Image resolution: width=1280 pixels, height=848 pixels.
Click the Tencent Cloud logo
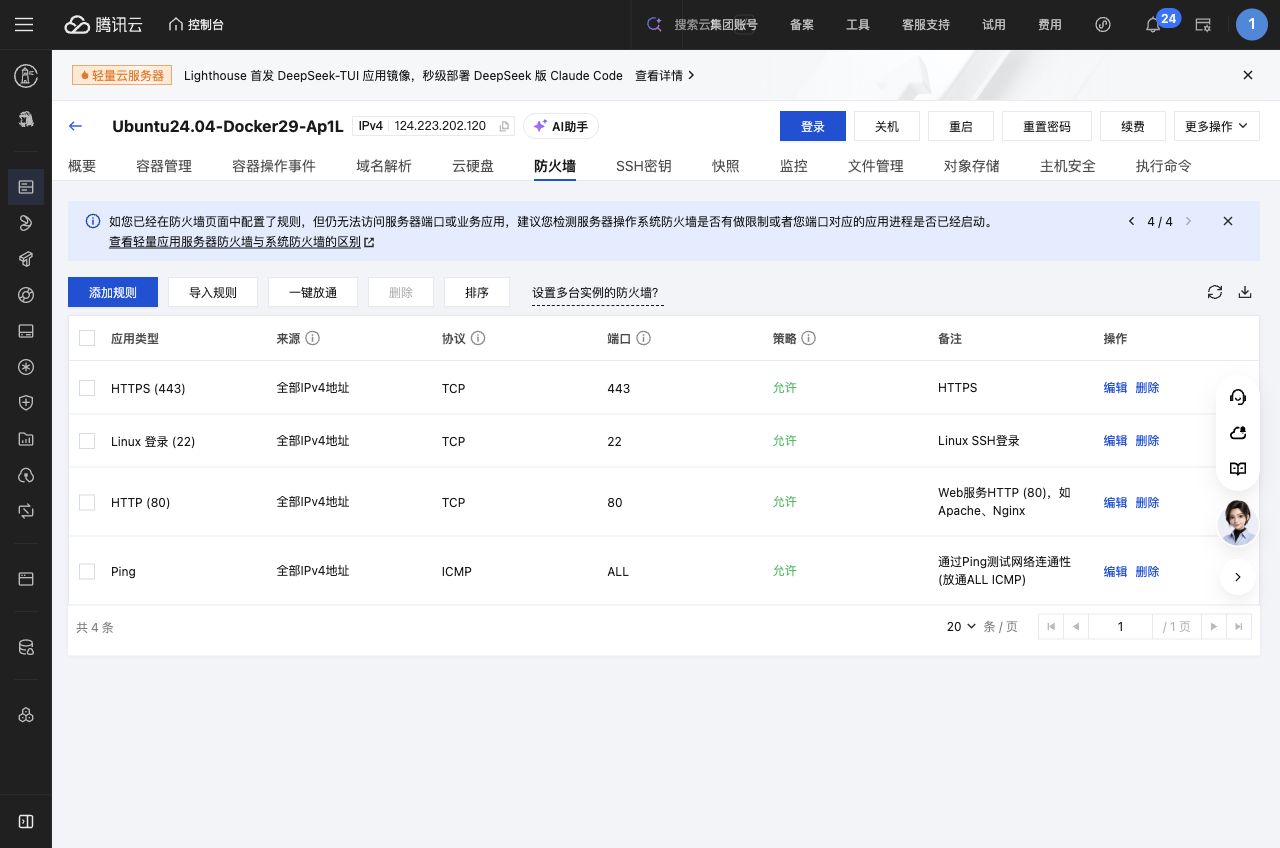coord(105,24)
